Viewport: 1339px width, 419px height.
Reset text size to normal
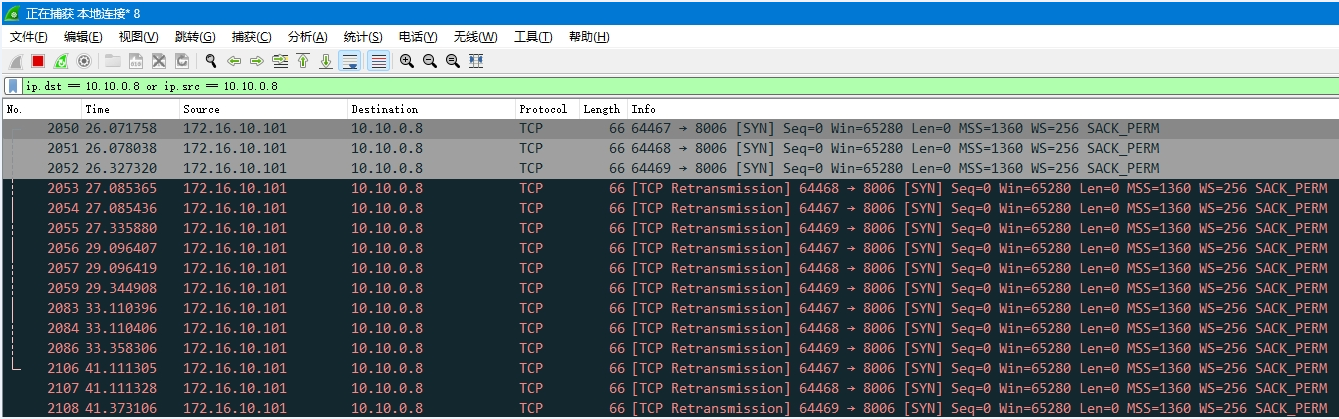pos(453,61)
